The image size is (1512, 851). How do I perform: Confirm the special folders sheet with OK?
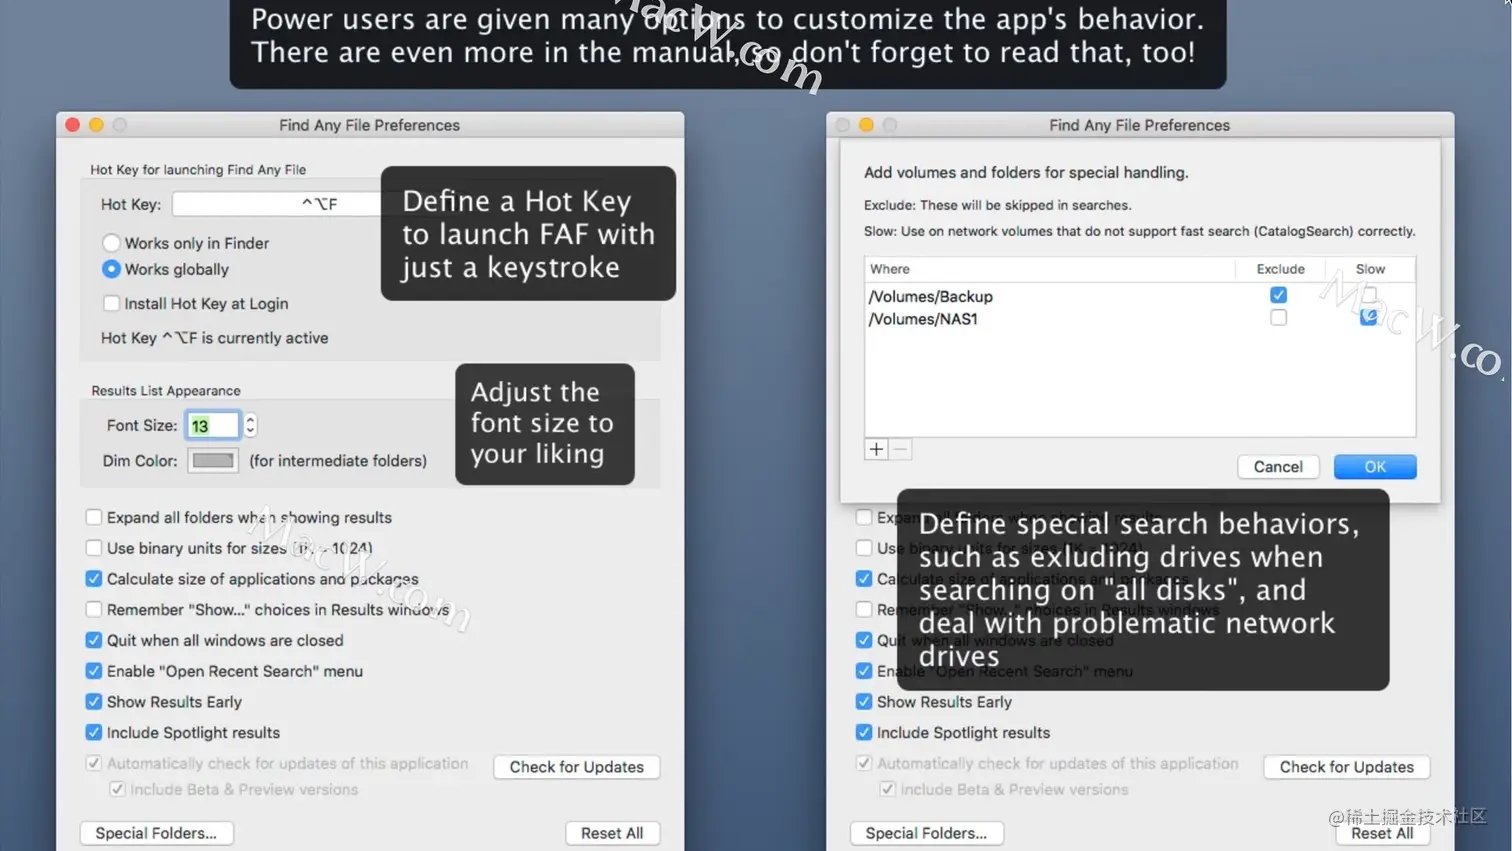coord(1375,467)
